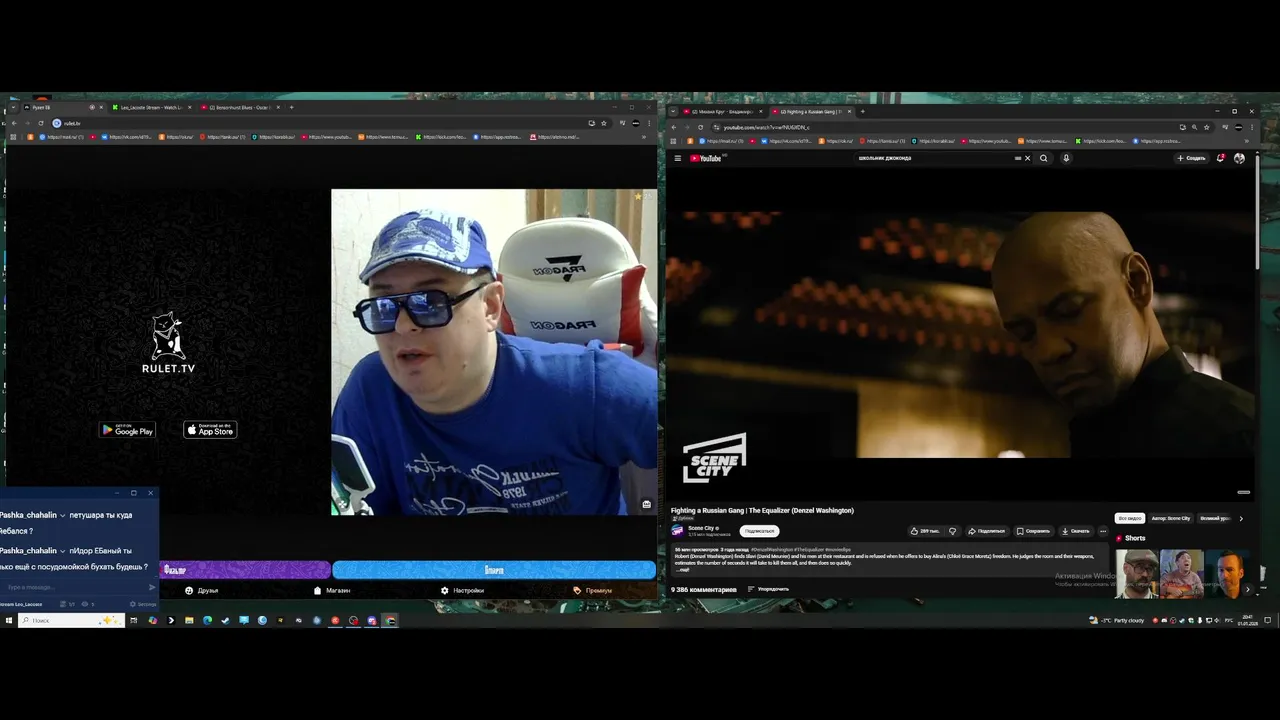Switch to the Bensonhurst Blues tab
Viewport: 1280px width, 720px height.
238,107
